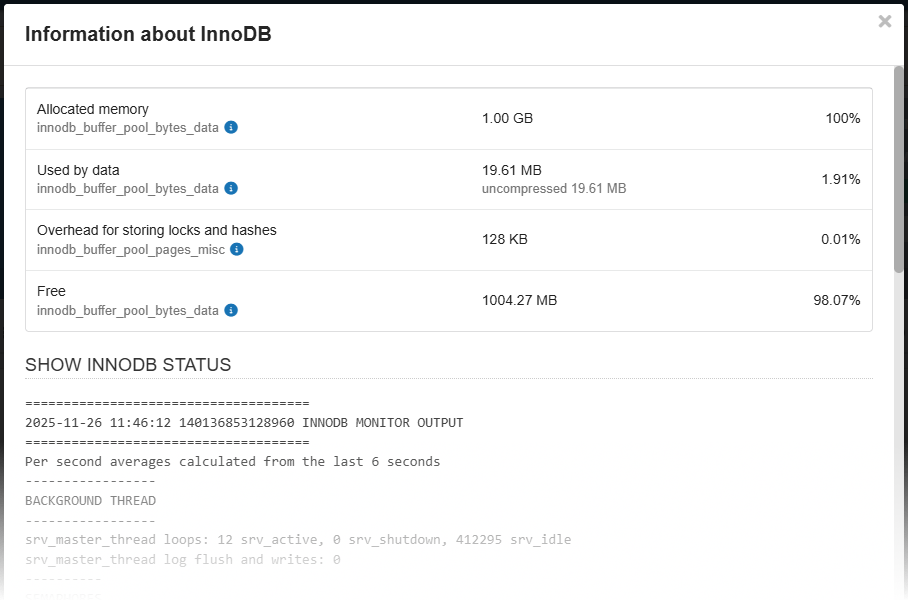This screenshot has width=908, height=600.
Task: Click the 1.91% used percentage
Action: pyautogui.click(x=840, y=179)
